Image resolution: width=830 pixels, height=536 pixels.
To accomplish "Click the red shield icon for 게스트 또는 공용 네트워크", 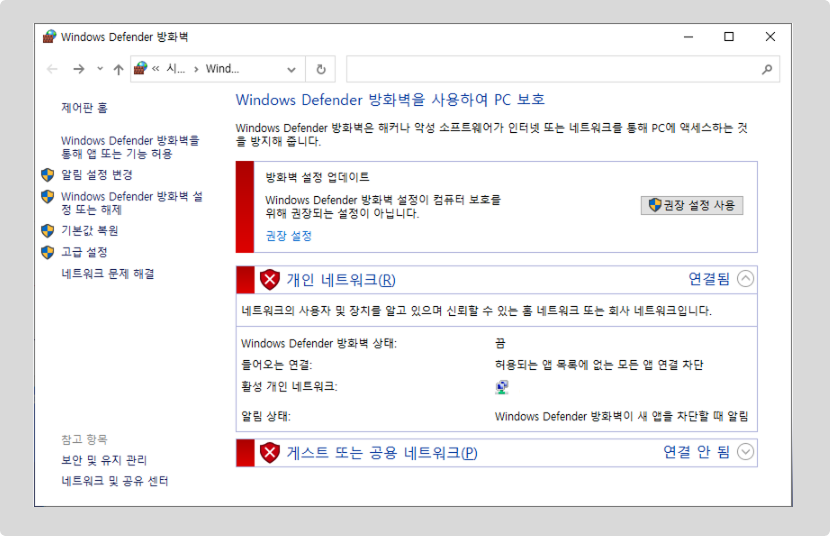I will 269,453.
